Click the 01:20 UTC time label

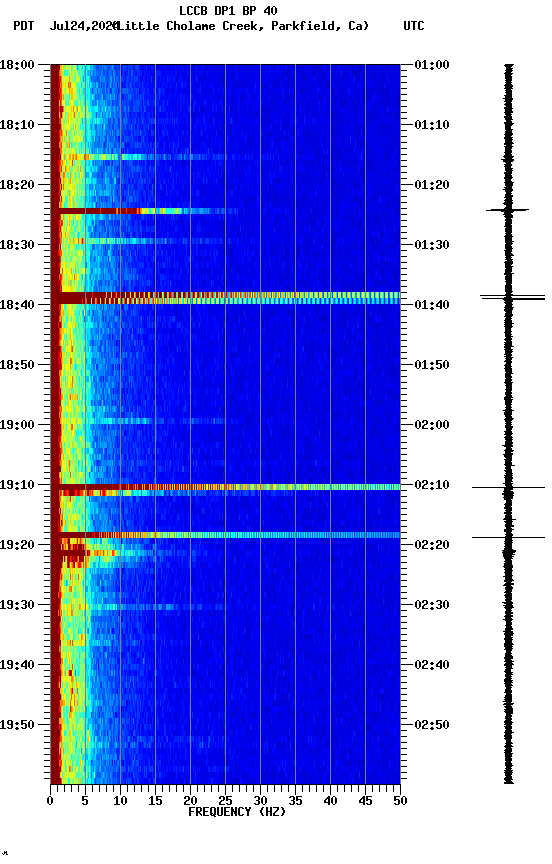(432, 185)
